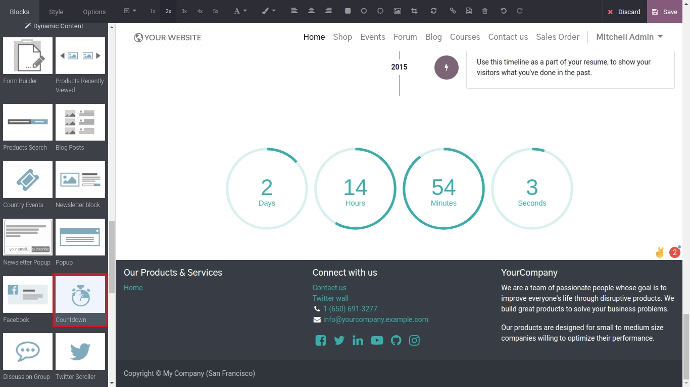Open the Sales Order menu item
This screenshot has width=690, height=387.
pyautogui.click(x=558, y=37)
